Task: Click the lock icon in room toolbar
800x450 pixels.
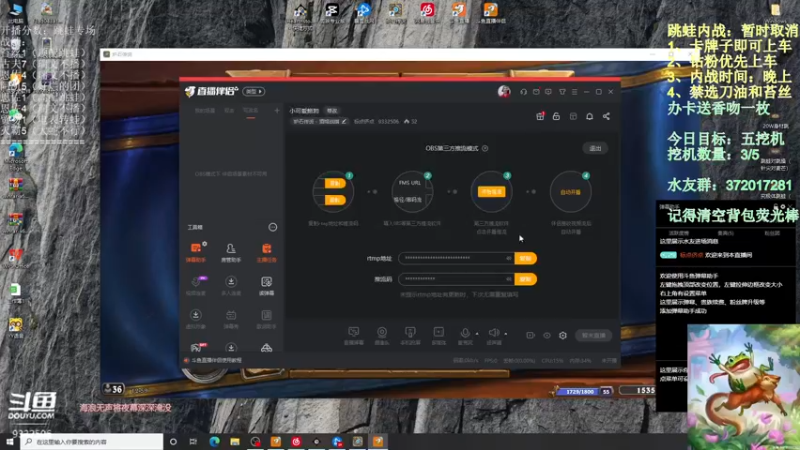Action: coord(556,116)
